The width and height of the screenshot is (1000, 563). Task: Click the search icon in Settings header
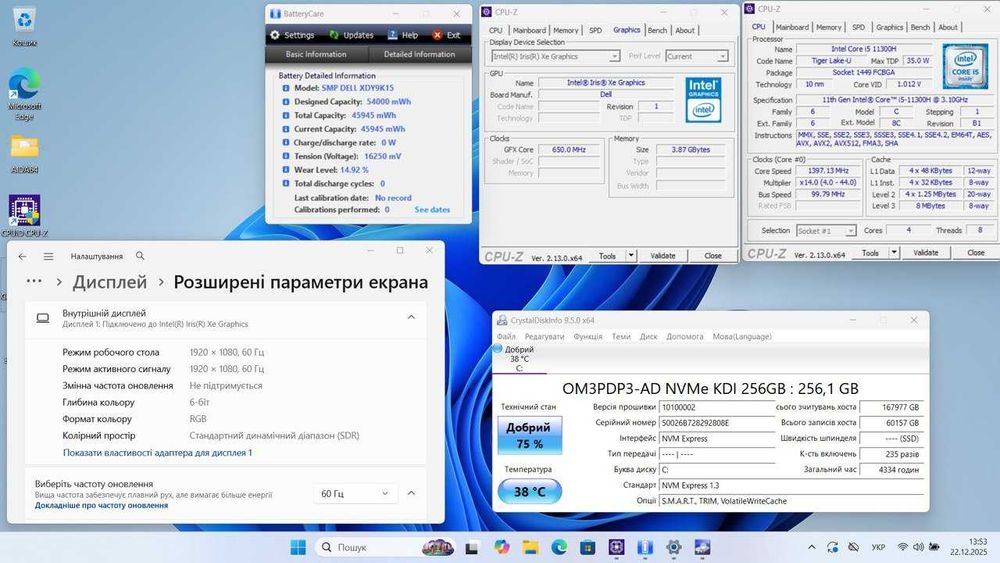[140, 256]
